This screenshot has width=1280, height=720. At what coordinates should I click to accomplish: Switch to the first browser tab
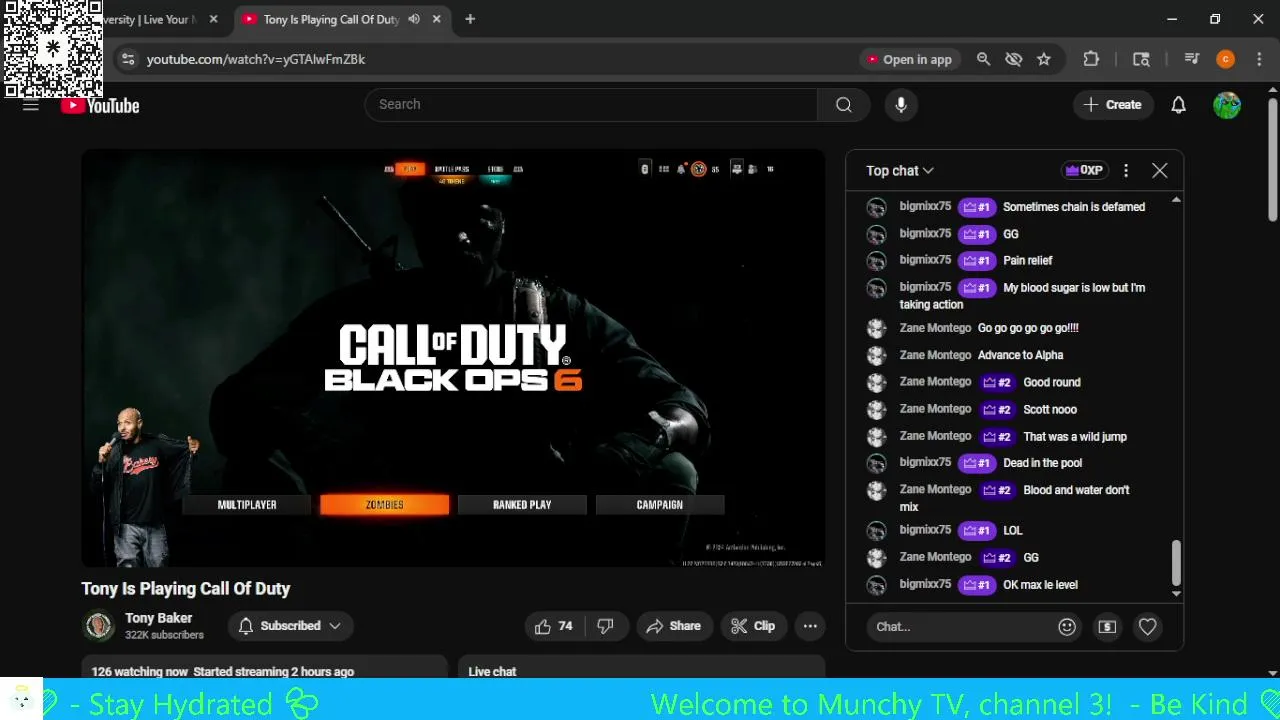(158, 19)
